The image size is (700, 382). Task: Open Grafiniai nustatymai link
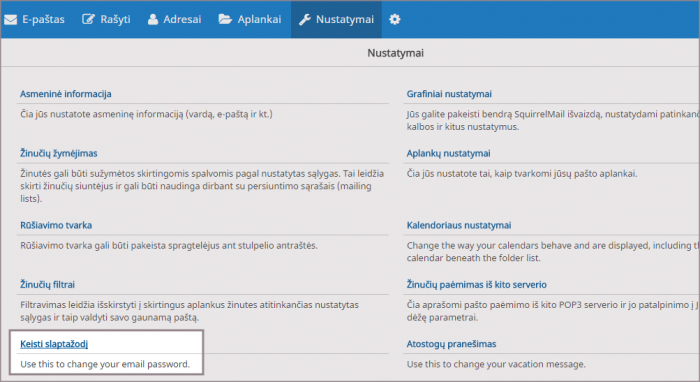point(449,94)
